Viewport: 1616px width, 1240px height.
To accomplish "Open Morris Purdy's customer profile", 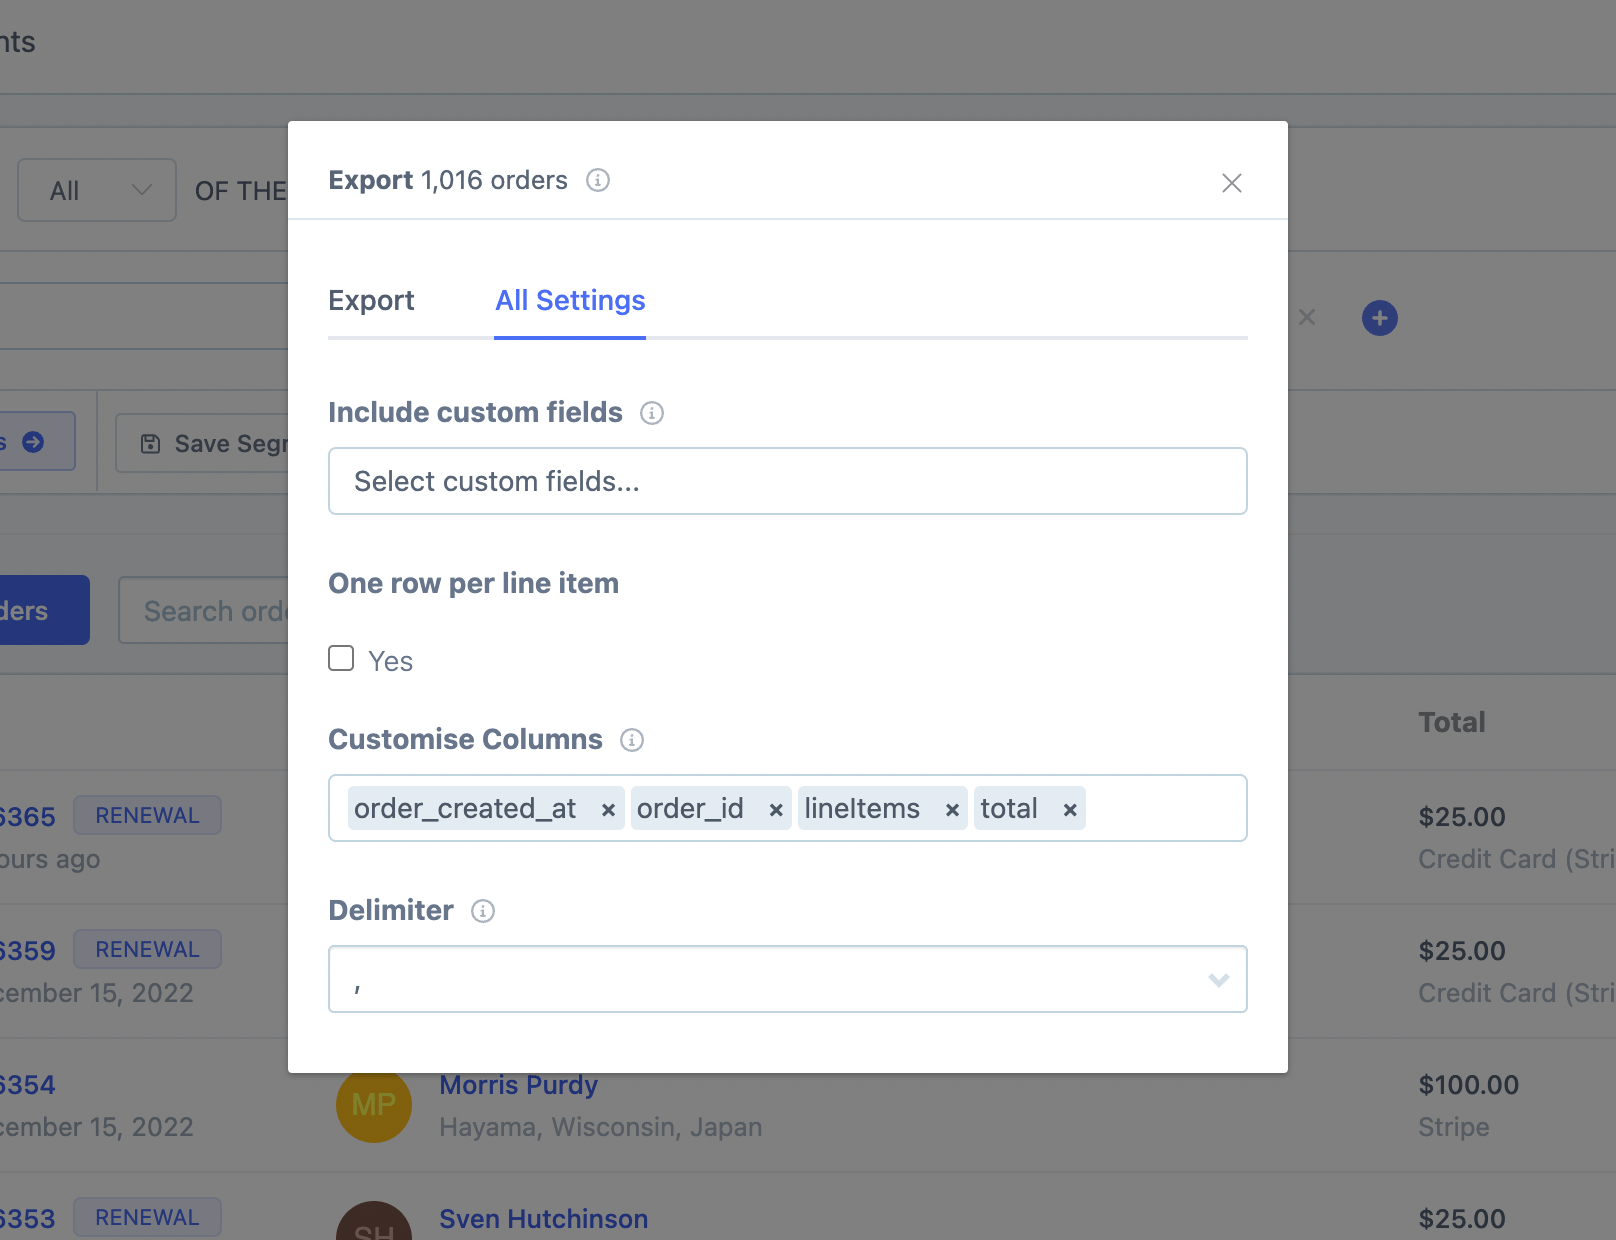I will point(518,1085).
